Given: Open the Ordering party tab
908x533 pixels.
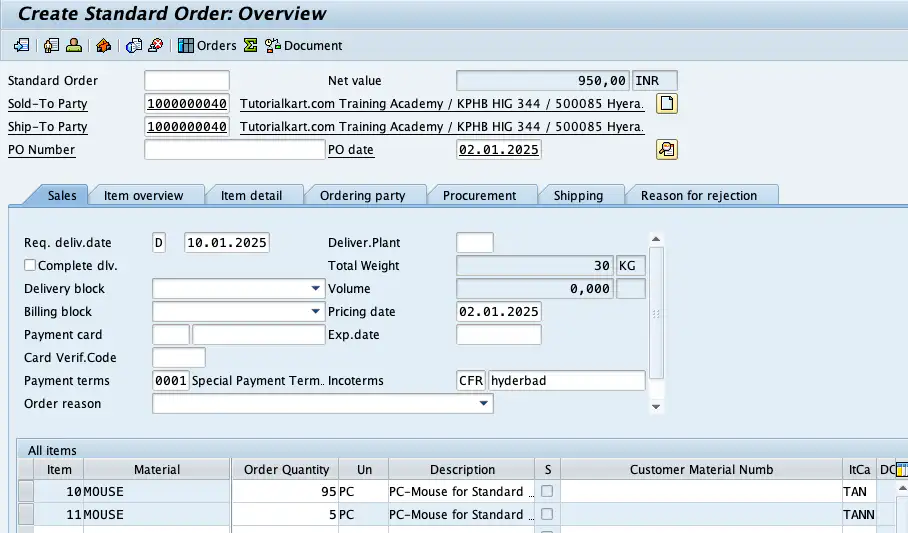Looking at the screenshot, I should point(363,195).
